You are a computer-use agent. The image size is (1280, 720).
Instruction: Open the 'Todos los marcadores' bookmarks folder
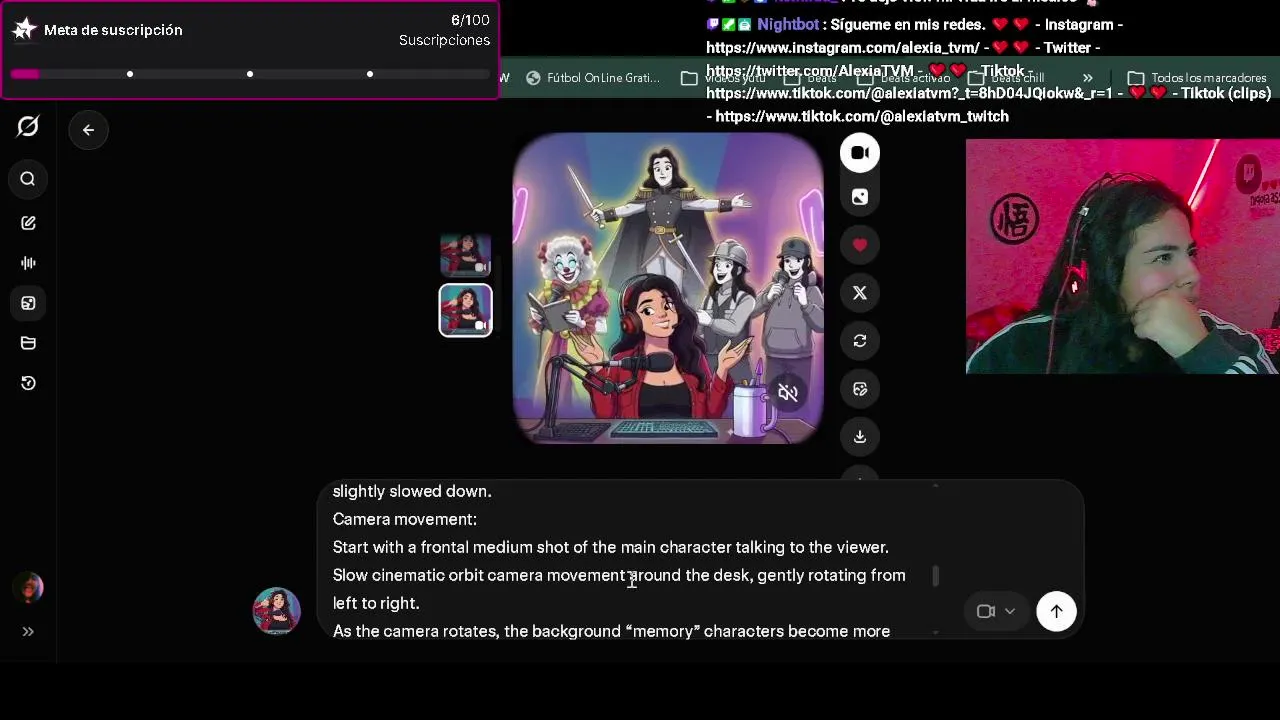tap(1198, 78)
